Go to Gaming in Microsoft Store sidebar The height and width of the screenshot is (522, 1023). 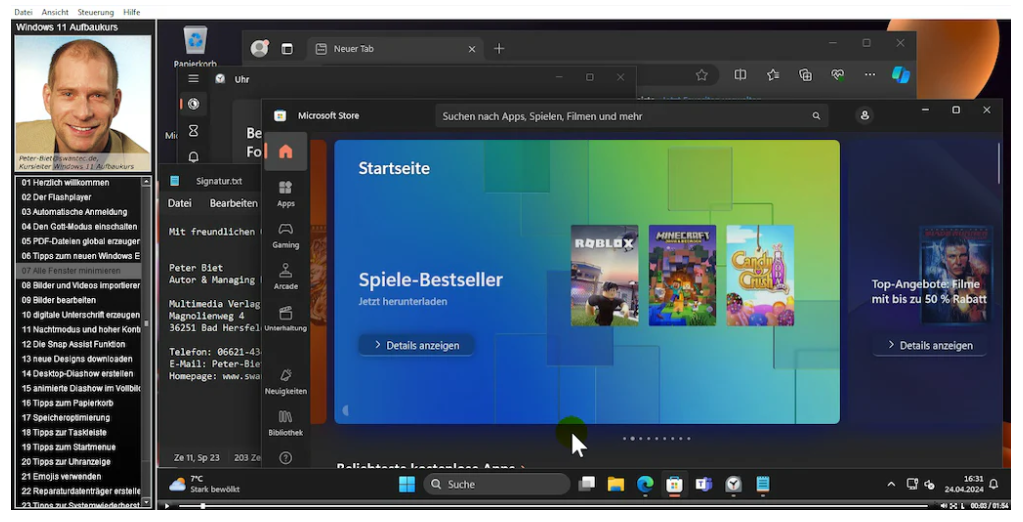[x=285, y=235]
